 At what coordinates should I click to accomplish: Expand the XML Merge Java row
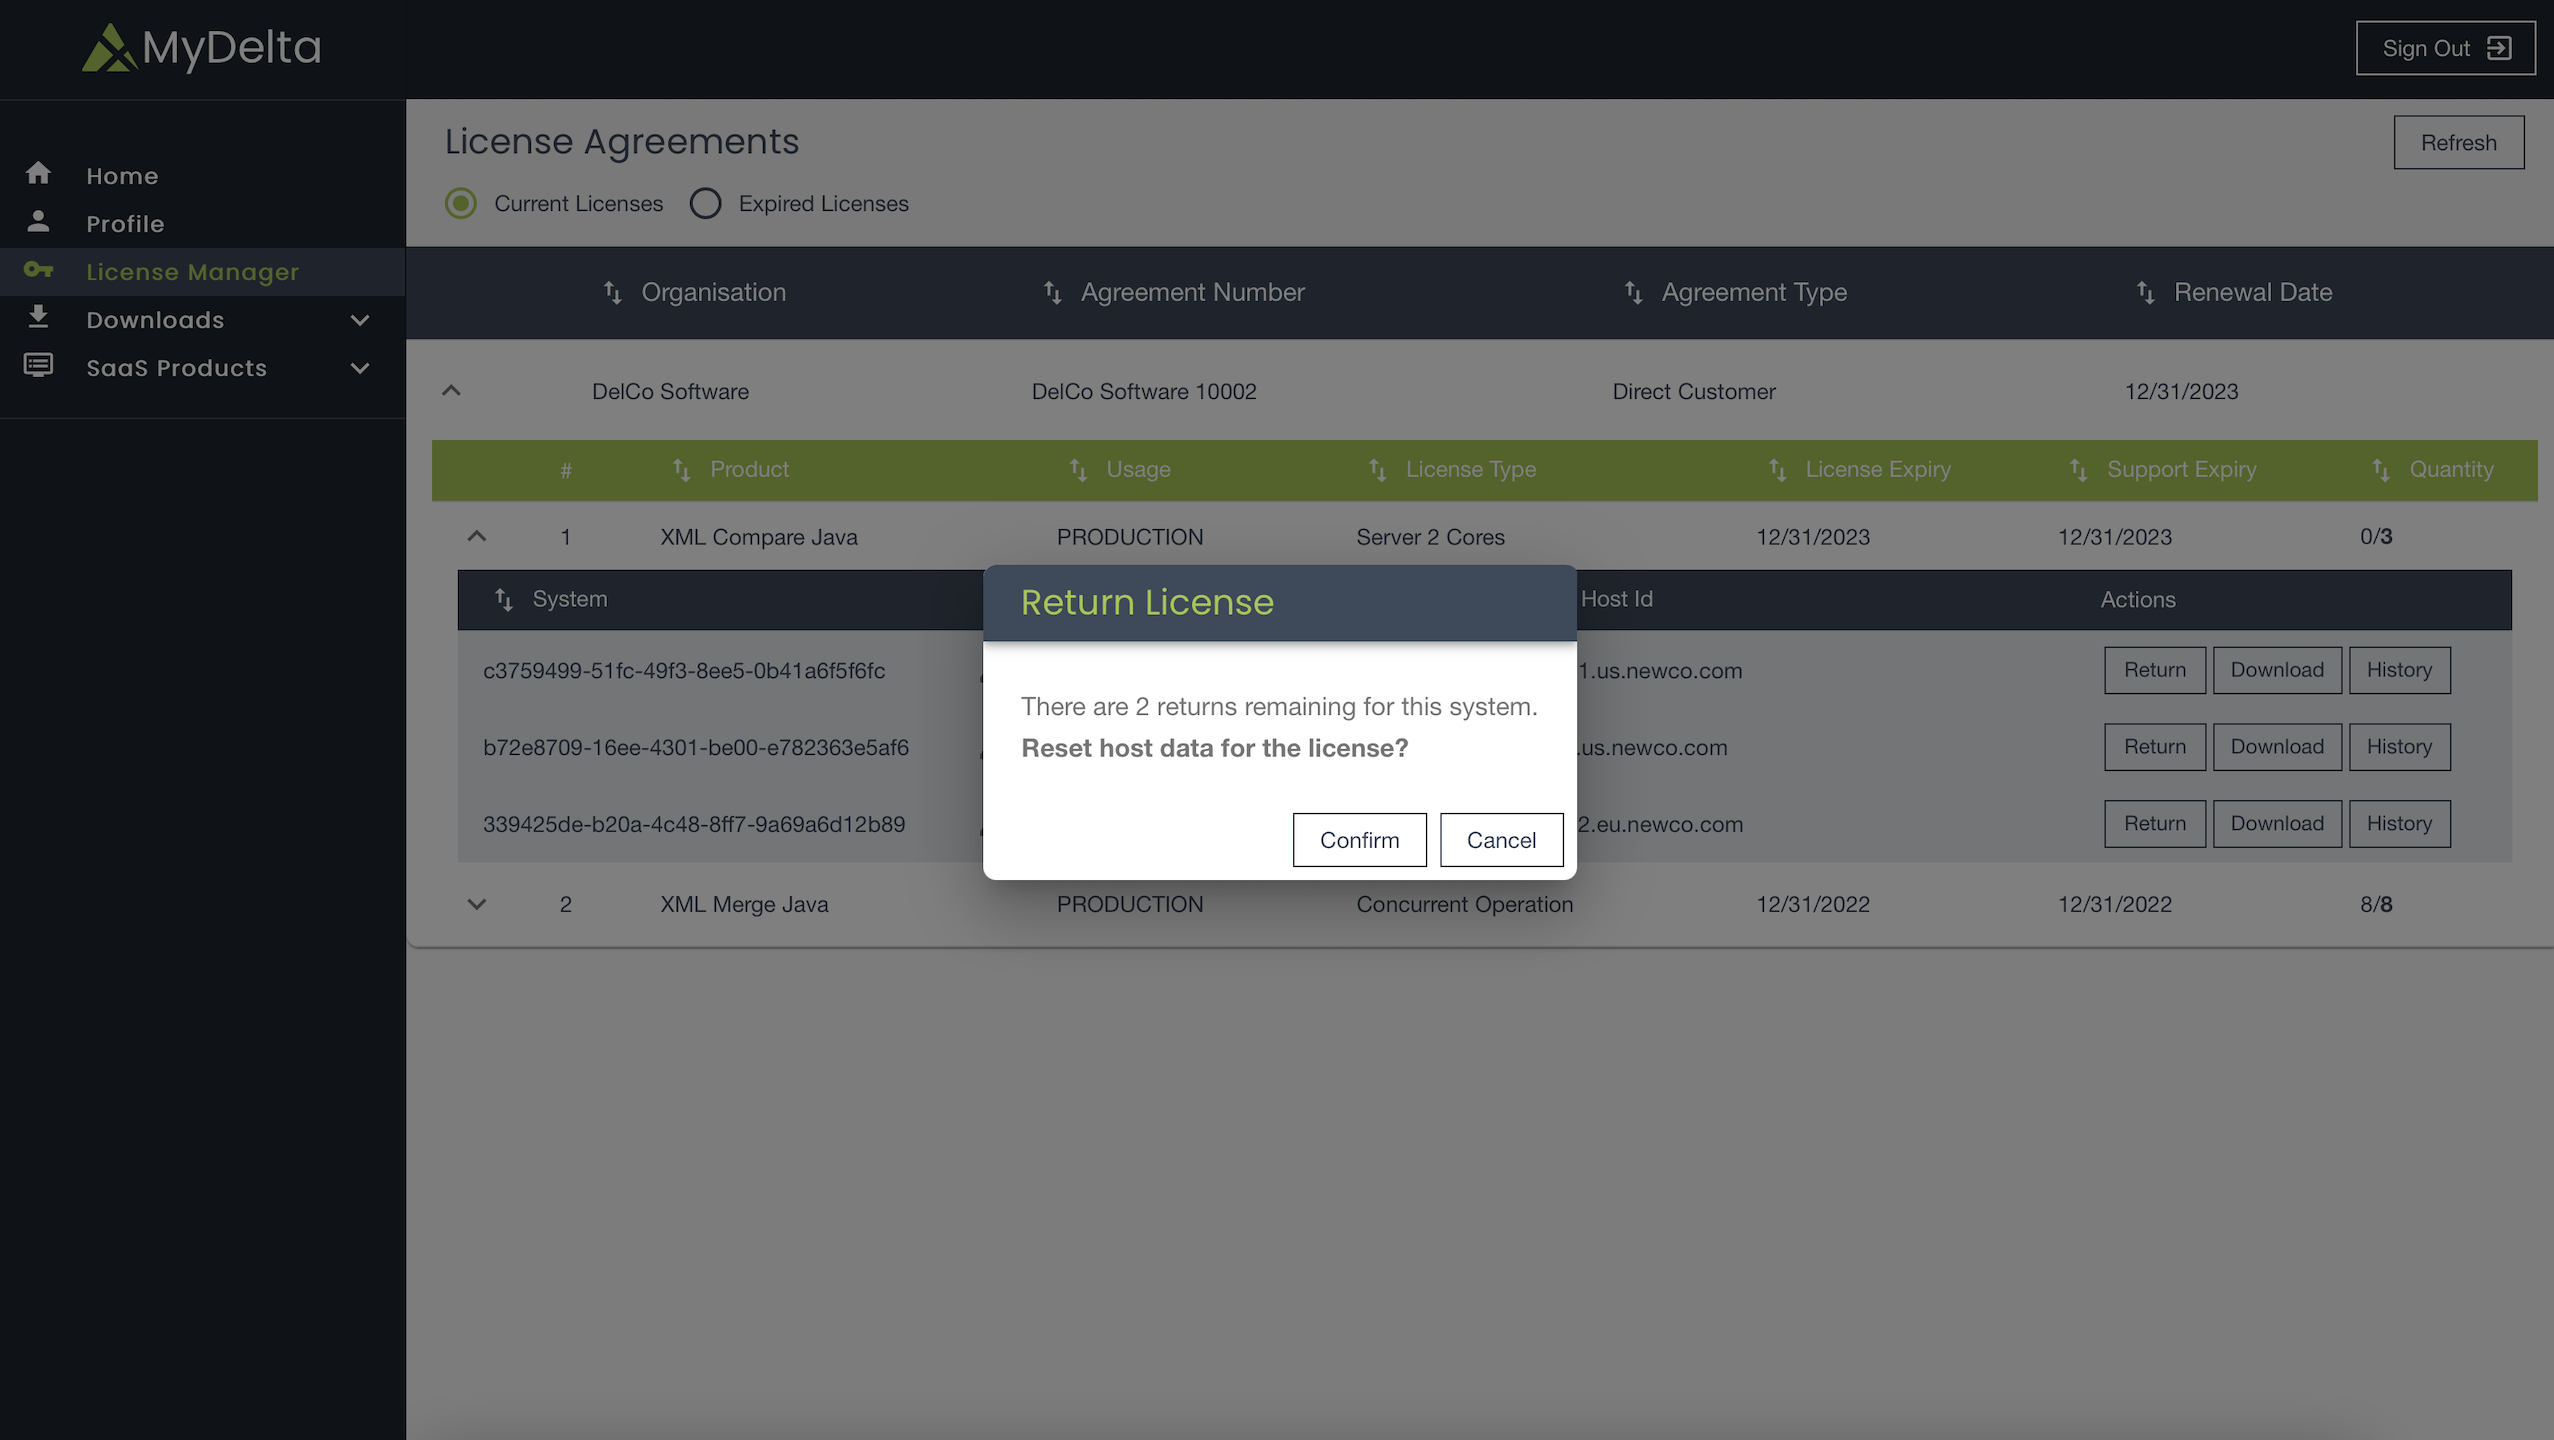click(x=477, y=904)
